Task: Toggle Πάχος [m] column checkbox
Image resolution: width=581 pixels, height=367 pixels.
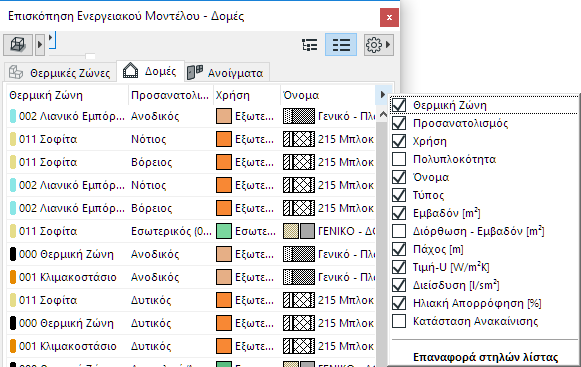Action: coord(399,249)
